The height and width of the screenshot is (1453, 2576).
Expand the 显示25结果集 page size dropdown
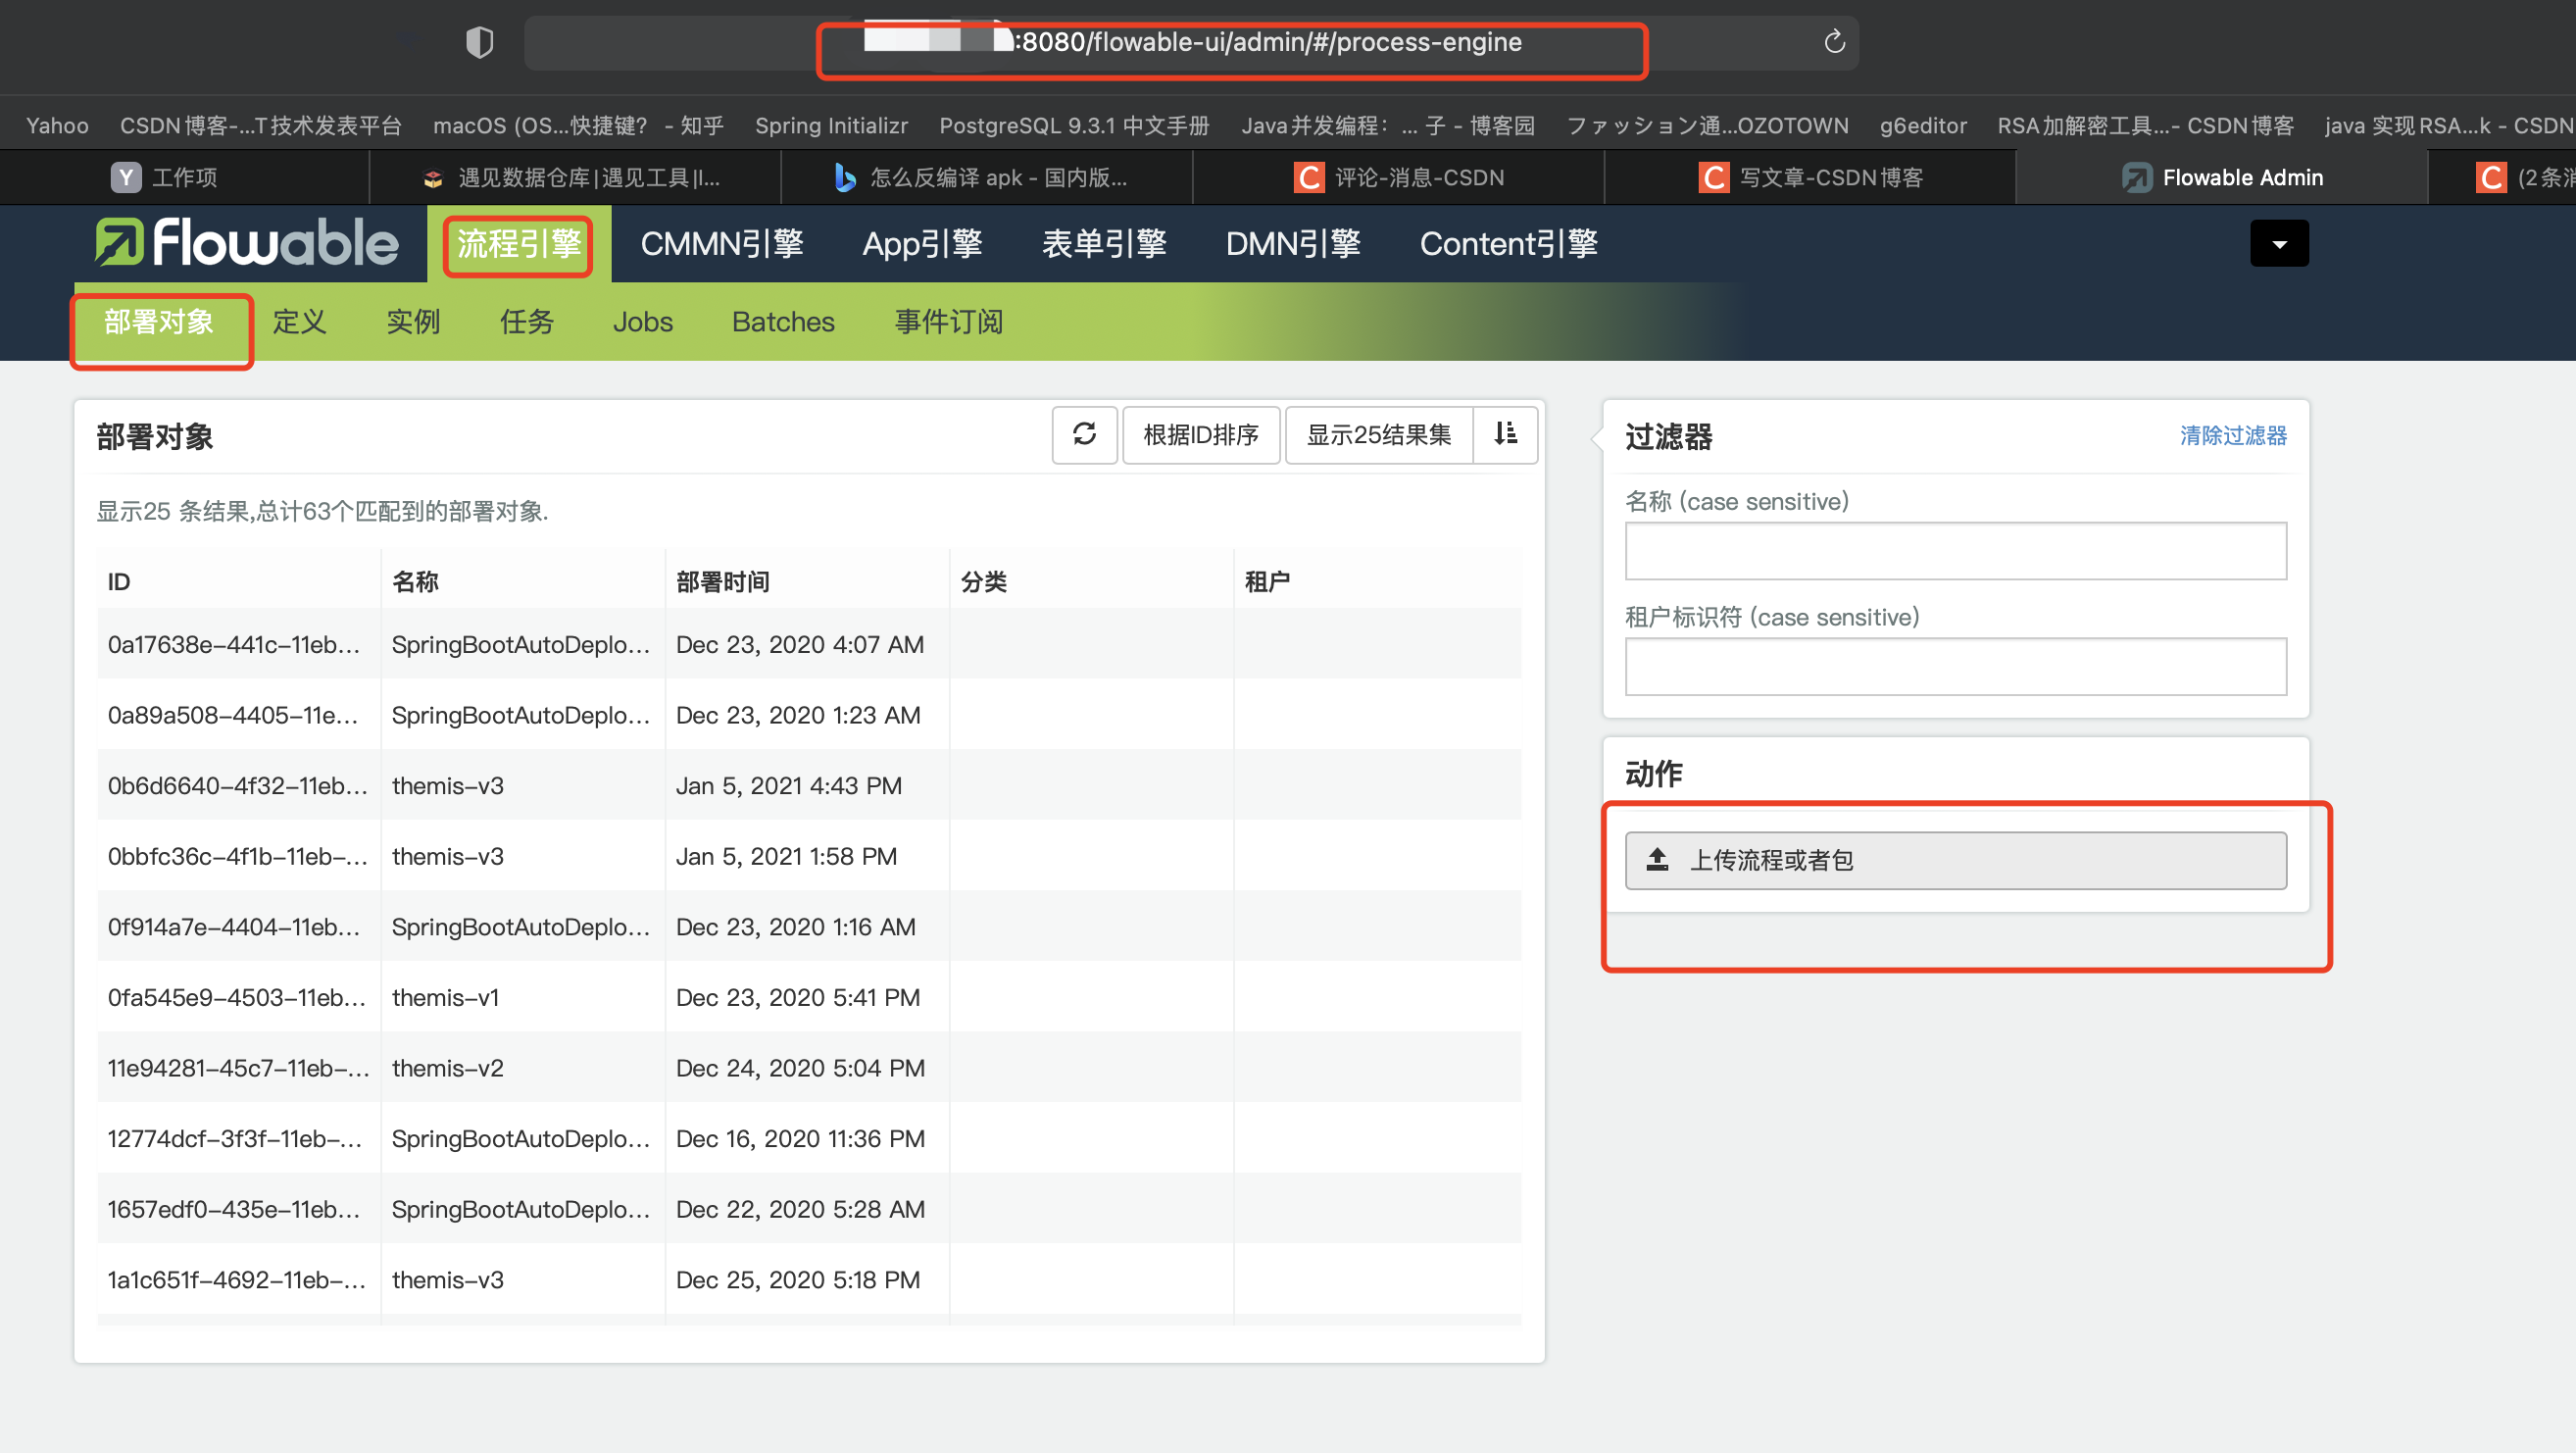(x=1378, y=435)
